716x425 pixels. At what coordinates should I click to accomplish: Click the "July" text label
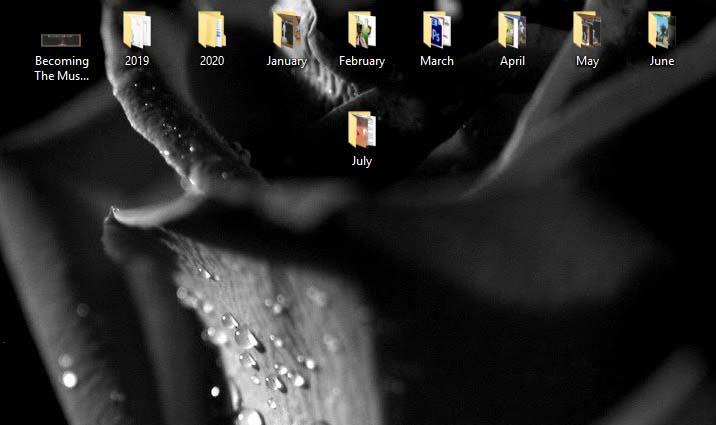[362, 161]
